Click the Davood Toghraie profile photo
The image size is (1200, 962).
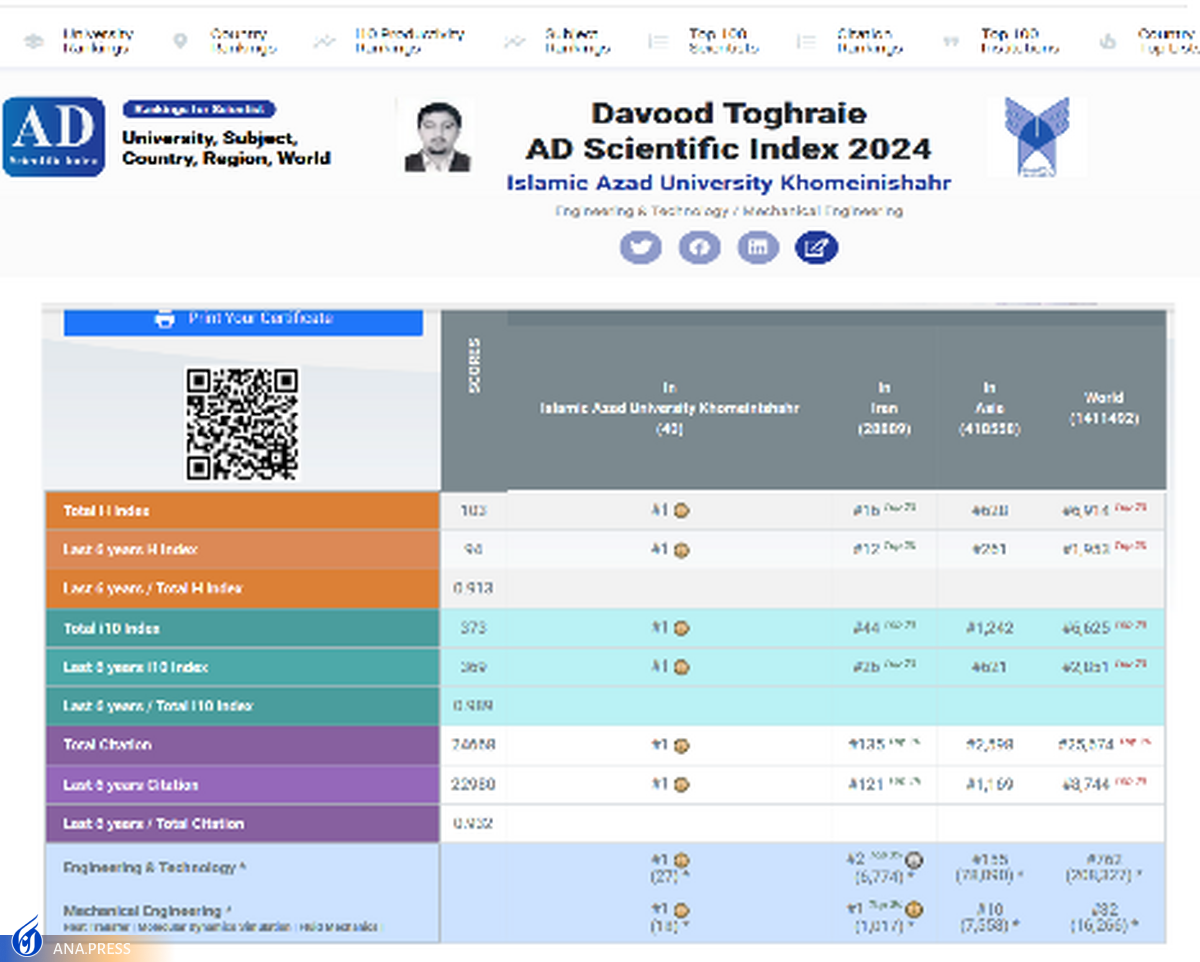click(x=437, y=137)
